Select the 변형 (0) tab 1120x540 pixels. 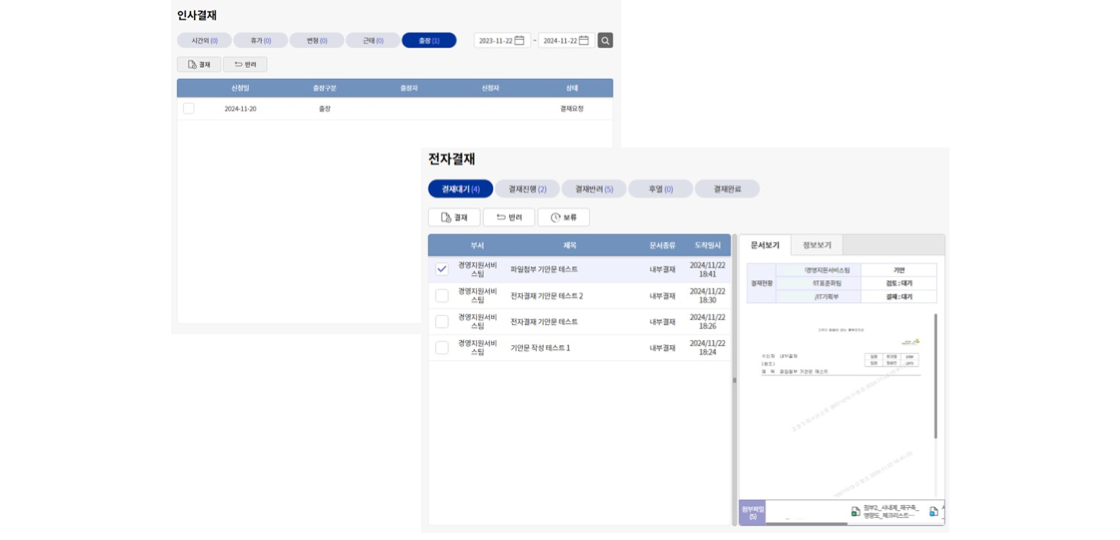[x=316, y=41]
